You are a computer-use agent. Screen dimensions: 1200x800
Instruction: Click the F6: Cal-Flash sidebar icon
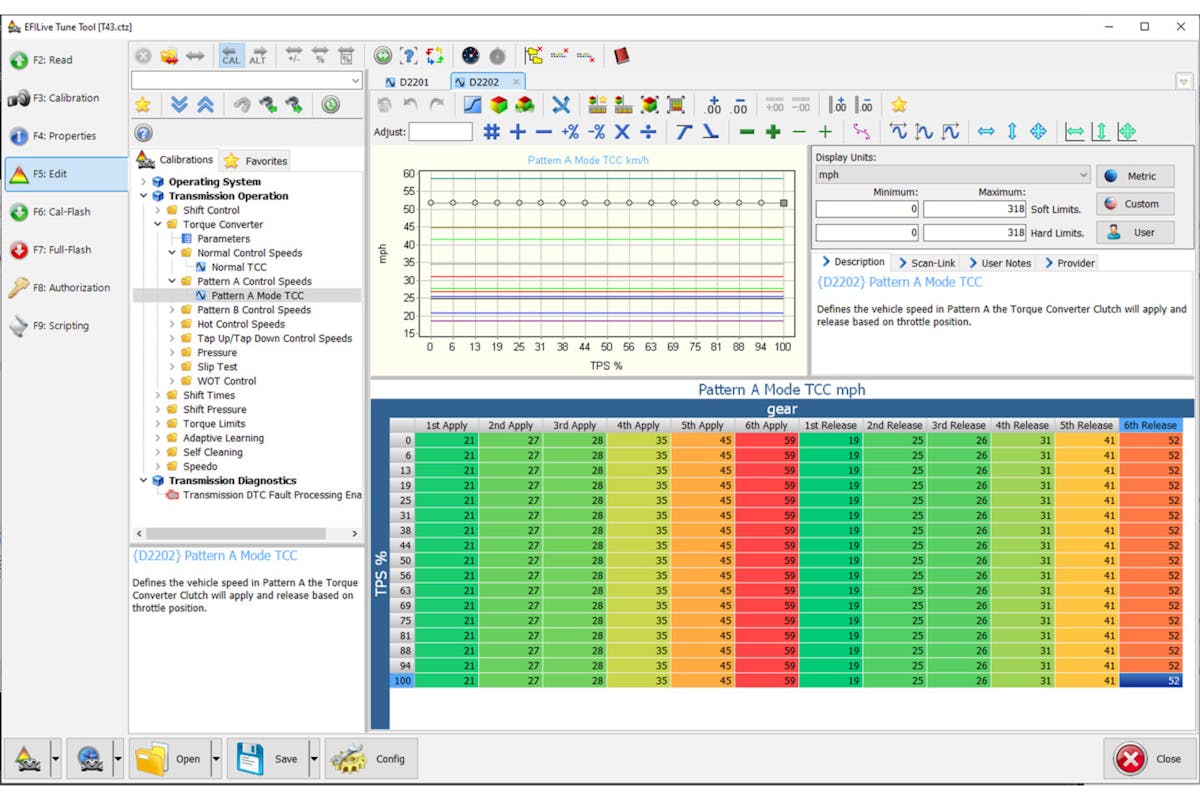pos(19,212)
